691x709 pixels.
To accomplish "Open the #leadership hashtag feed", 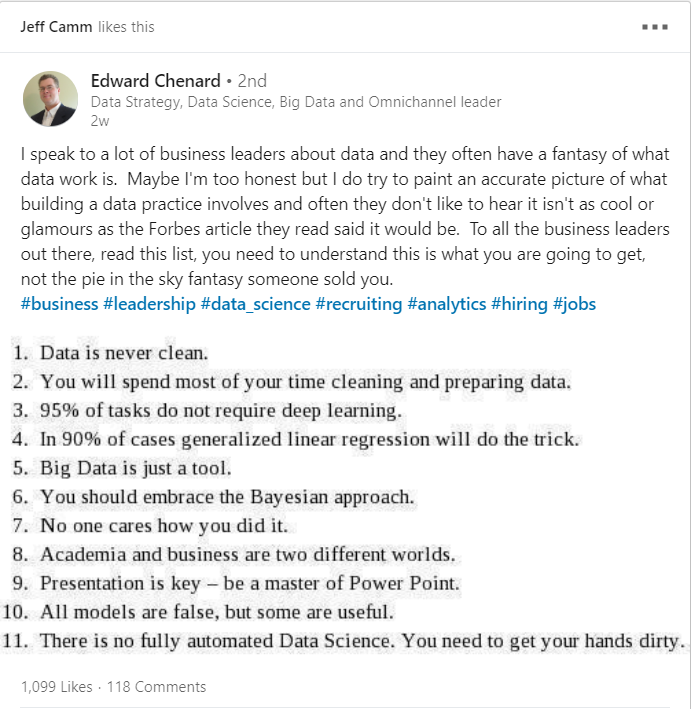I will point(149,304).
